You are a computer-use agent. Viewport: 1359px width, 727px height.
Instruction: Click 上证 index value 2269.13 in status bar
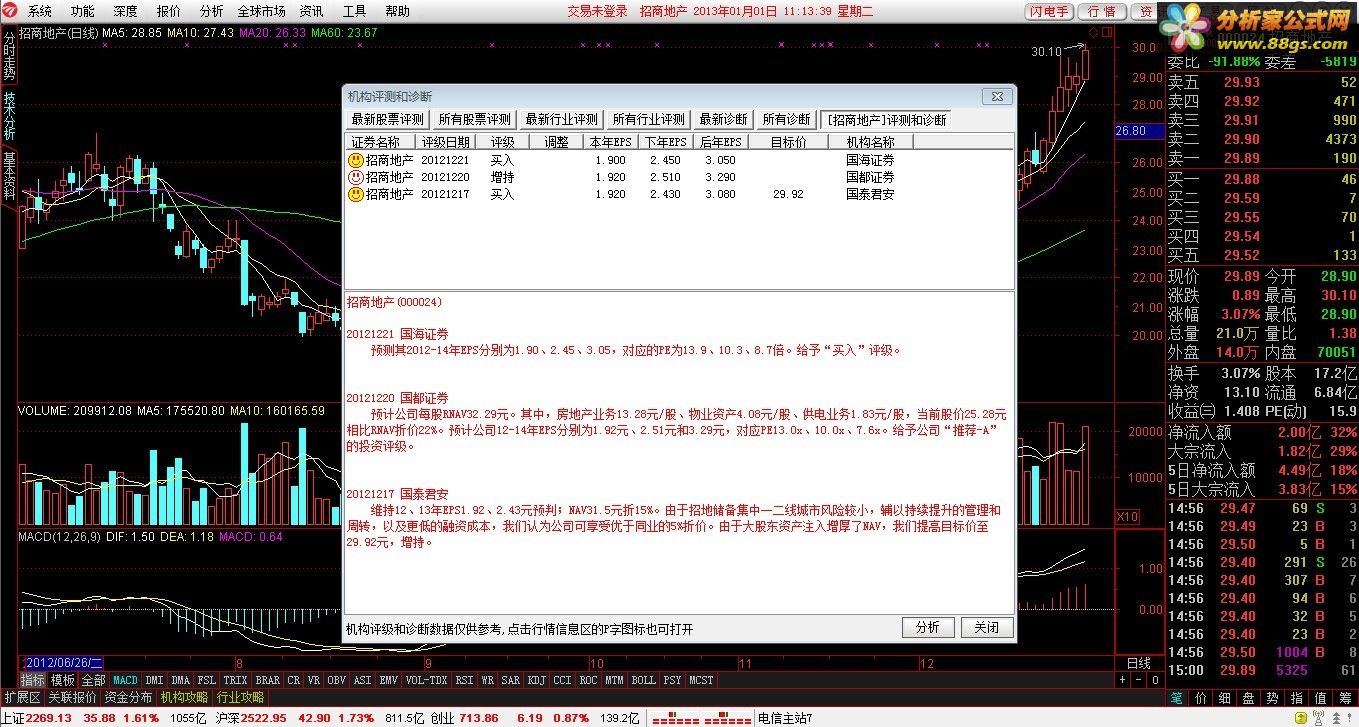(x=48, y=718)
